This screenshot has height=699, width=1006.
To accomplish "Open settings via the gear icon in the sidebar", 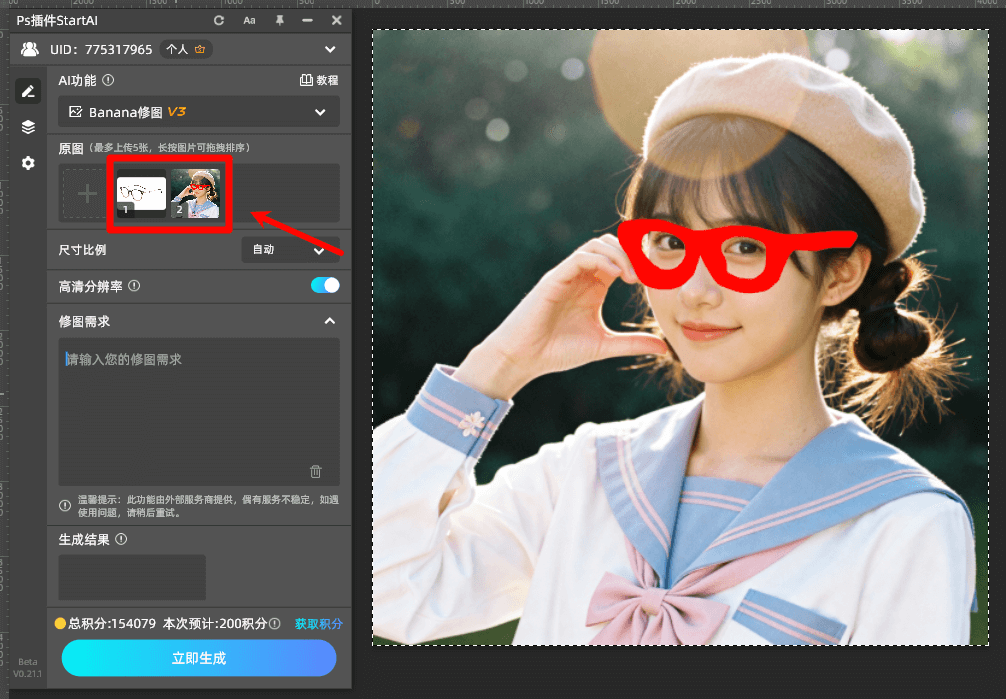I will [x=28, y=163].
